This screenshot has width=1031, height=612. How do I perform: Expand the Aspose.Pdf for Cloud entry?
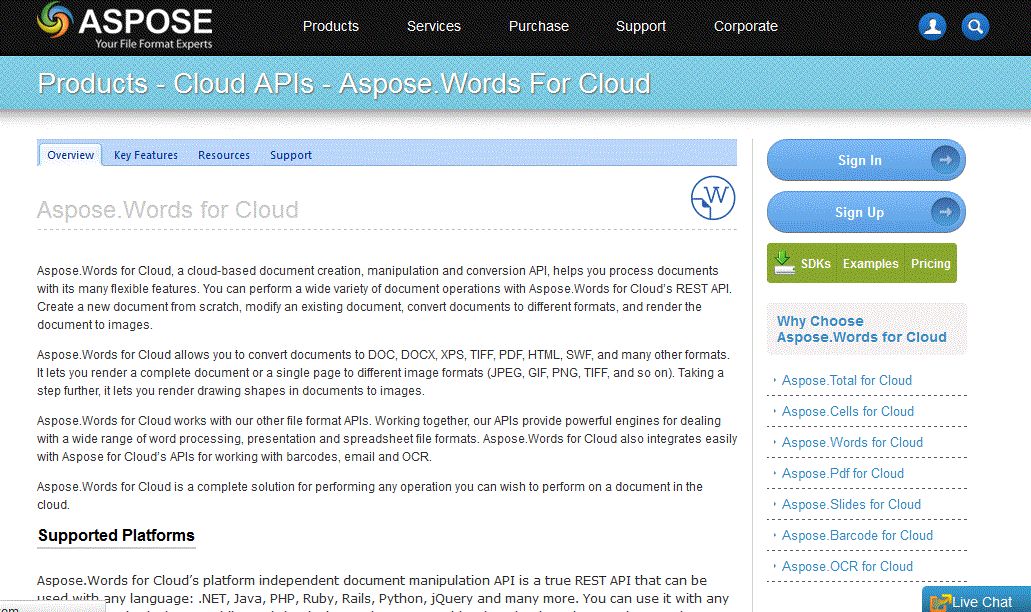[x=846, y=473]
